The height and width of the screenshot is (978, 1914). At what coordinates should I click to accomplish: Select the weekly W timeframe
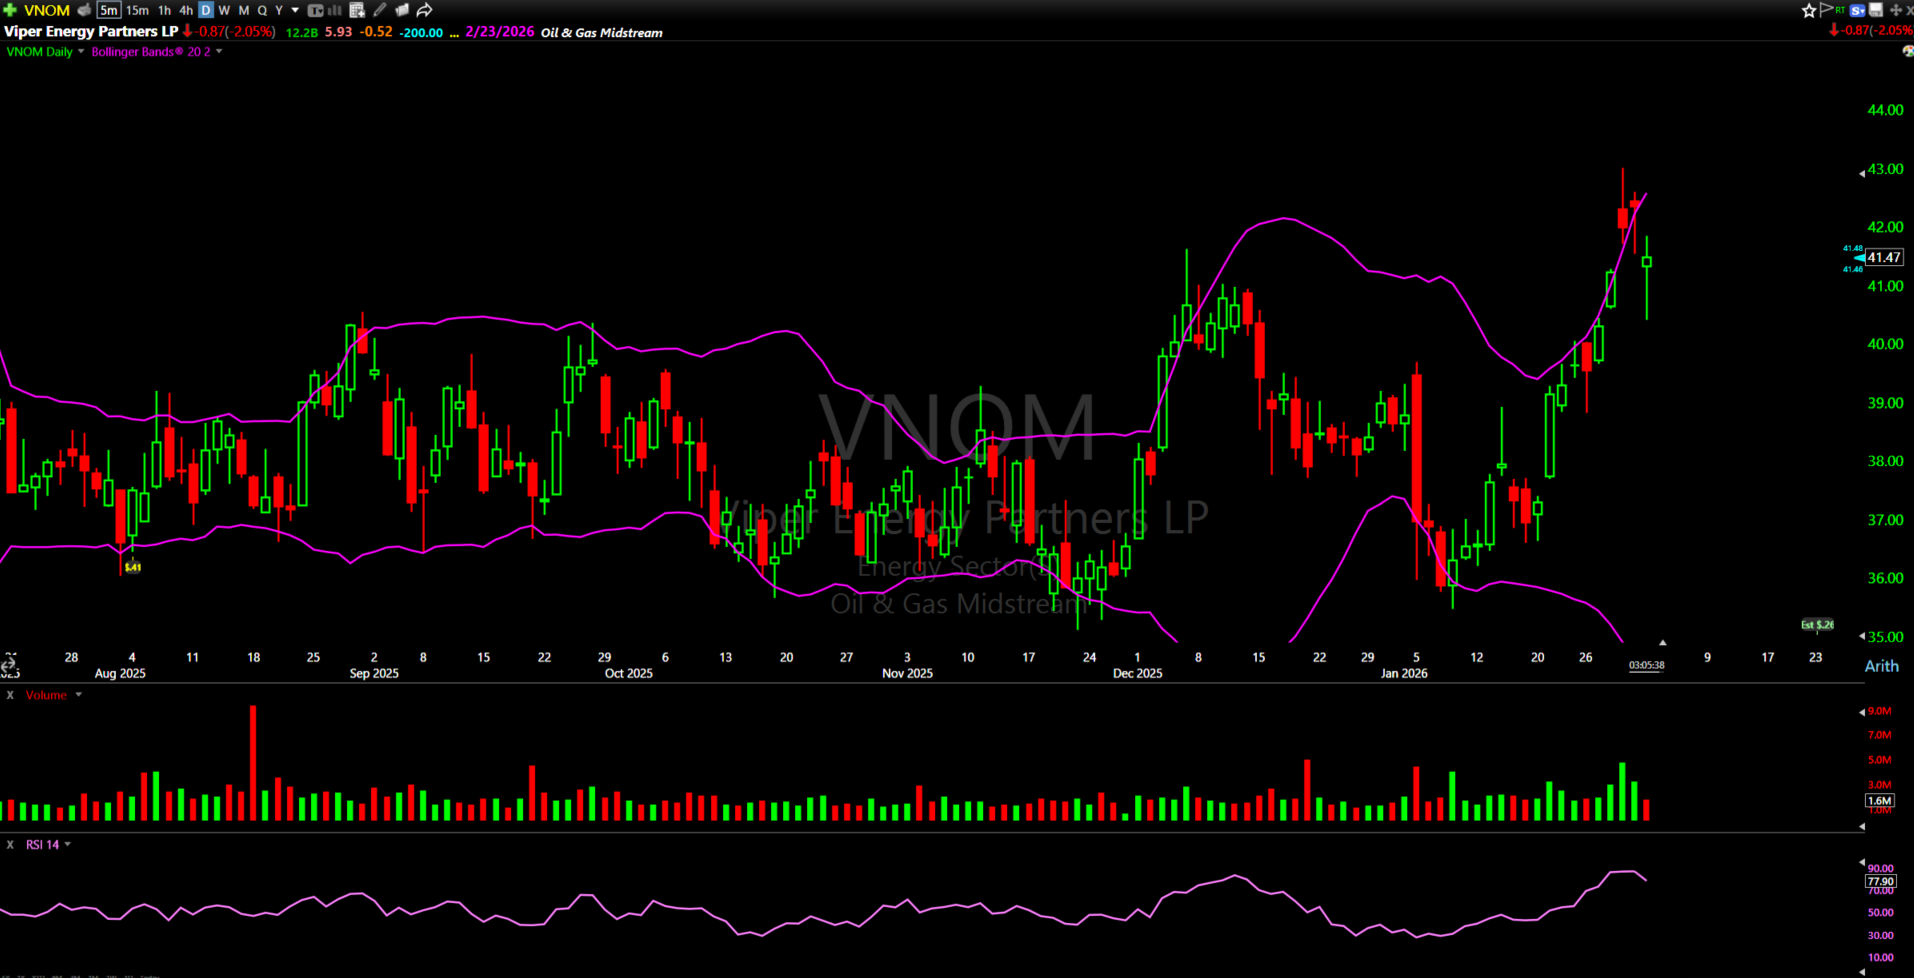tap(224, 10)
